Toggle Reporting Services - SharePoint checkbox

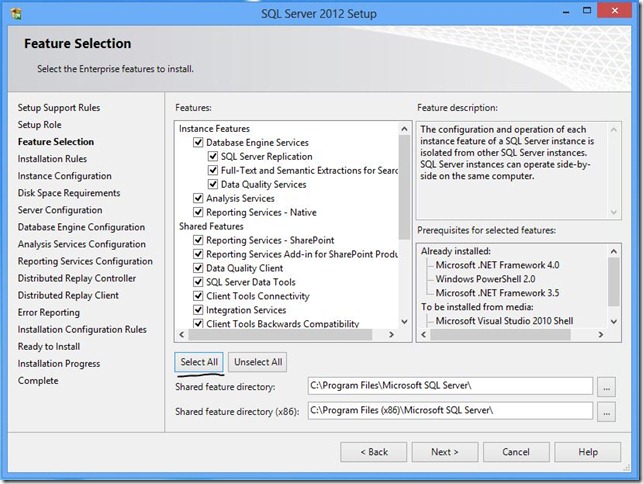tap(198, 240)
